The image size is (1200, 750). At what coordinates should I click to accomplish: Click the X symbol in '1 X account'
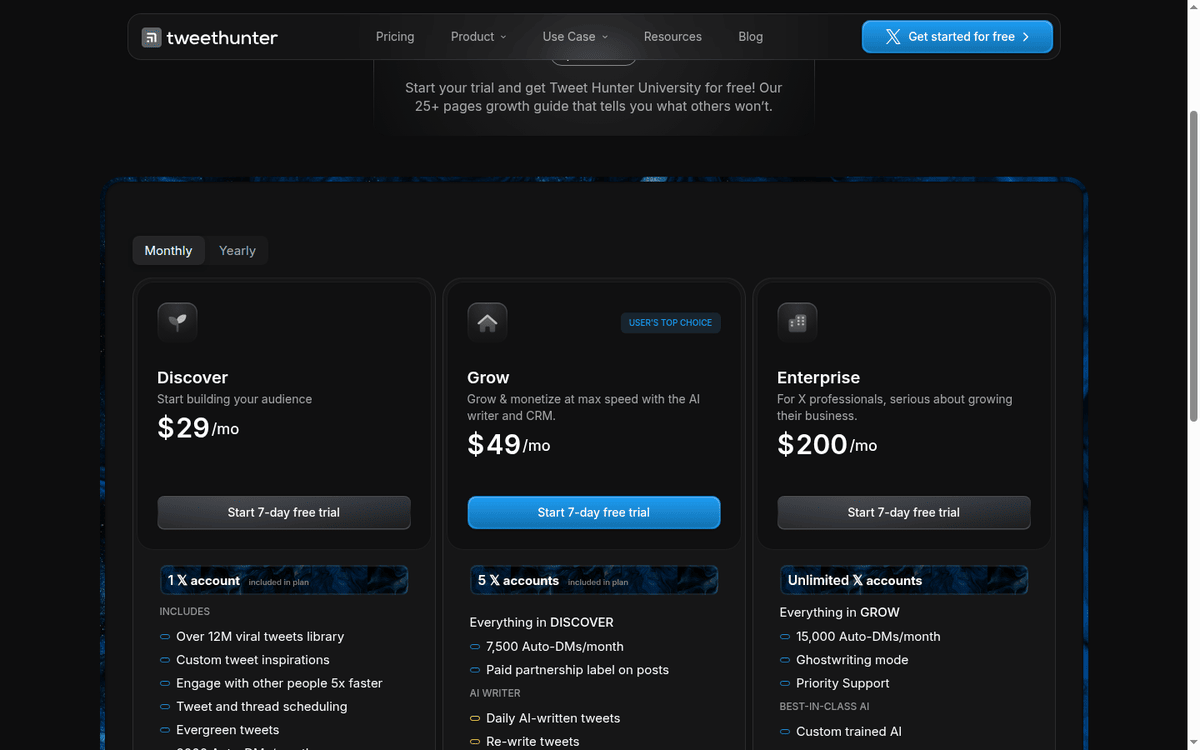[182, 581]
